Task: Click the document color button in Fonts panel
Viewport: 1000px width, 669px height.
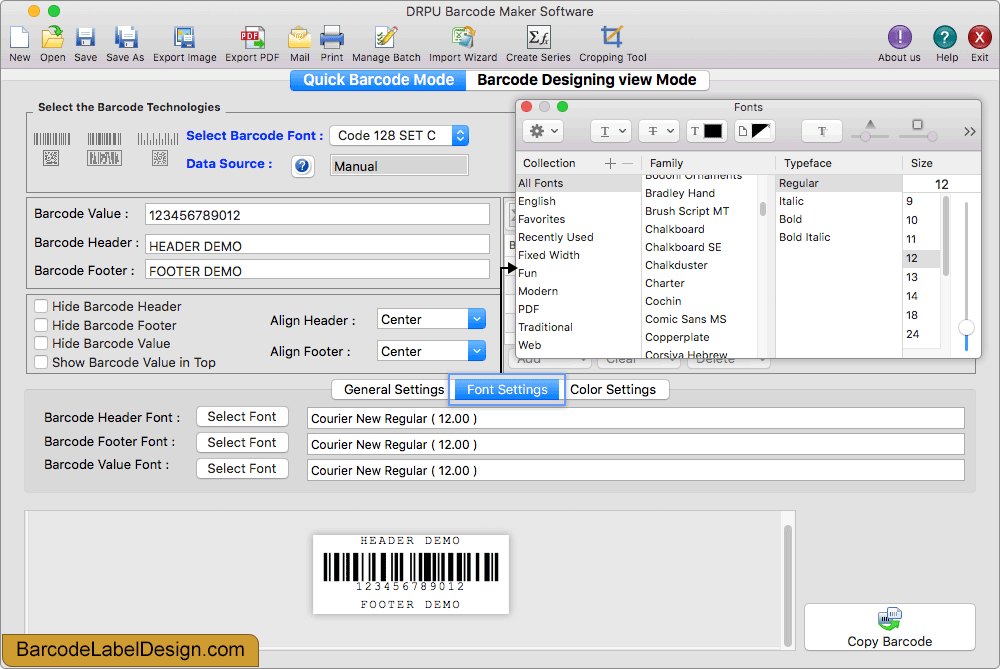Action: 754,131
